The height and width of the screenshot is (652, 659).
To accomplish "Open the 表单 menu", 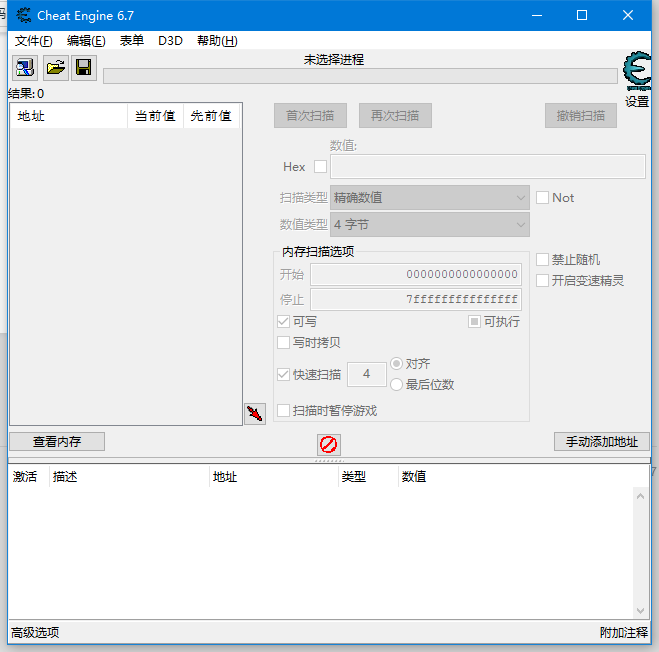I will pyautogui.click(x=132, y=41).
